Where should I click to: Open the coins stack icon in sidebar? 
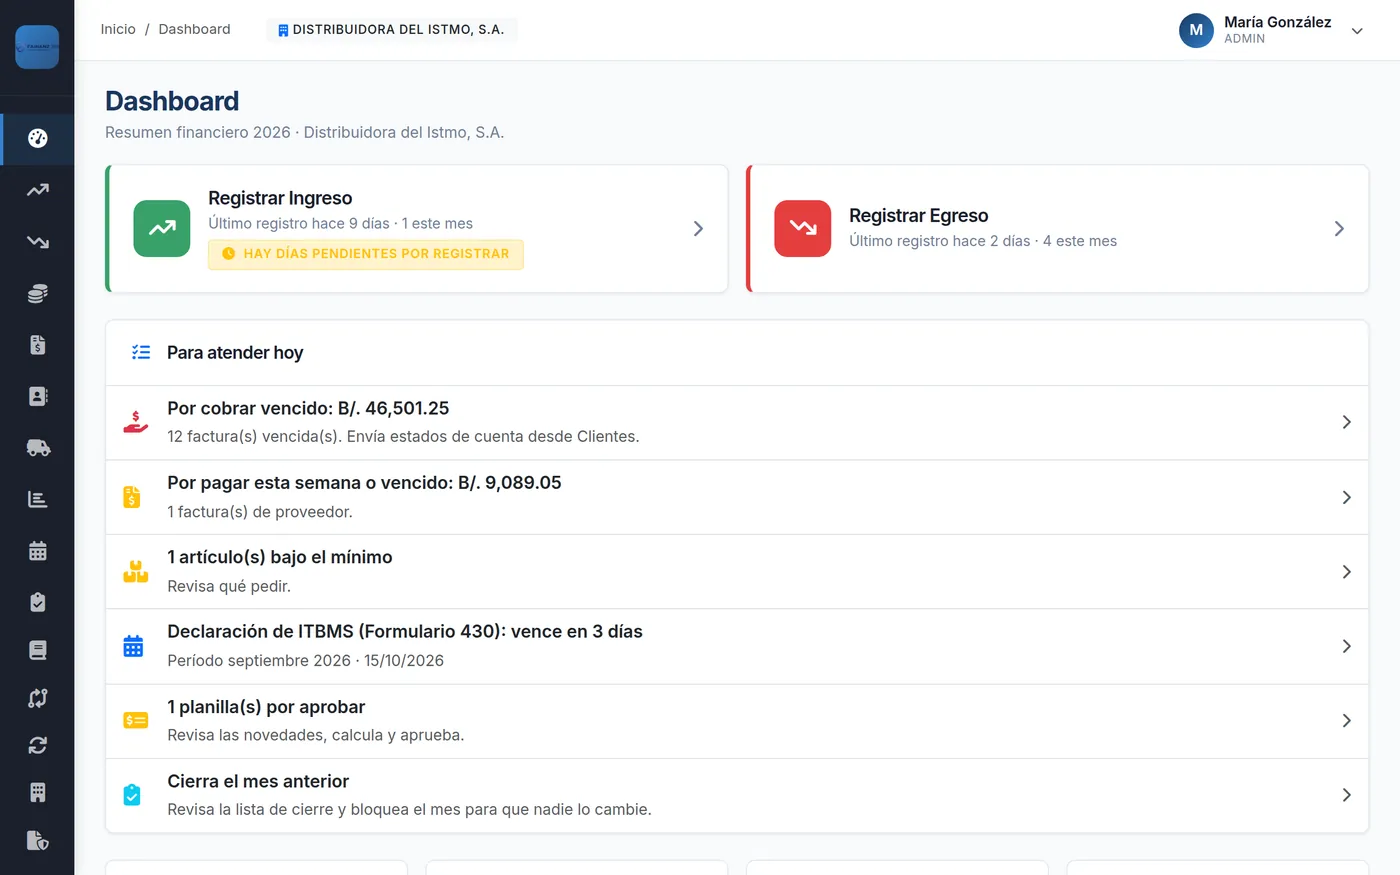click(38, 293)
